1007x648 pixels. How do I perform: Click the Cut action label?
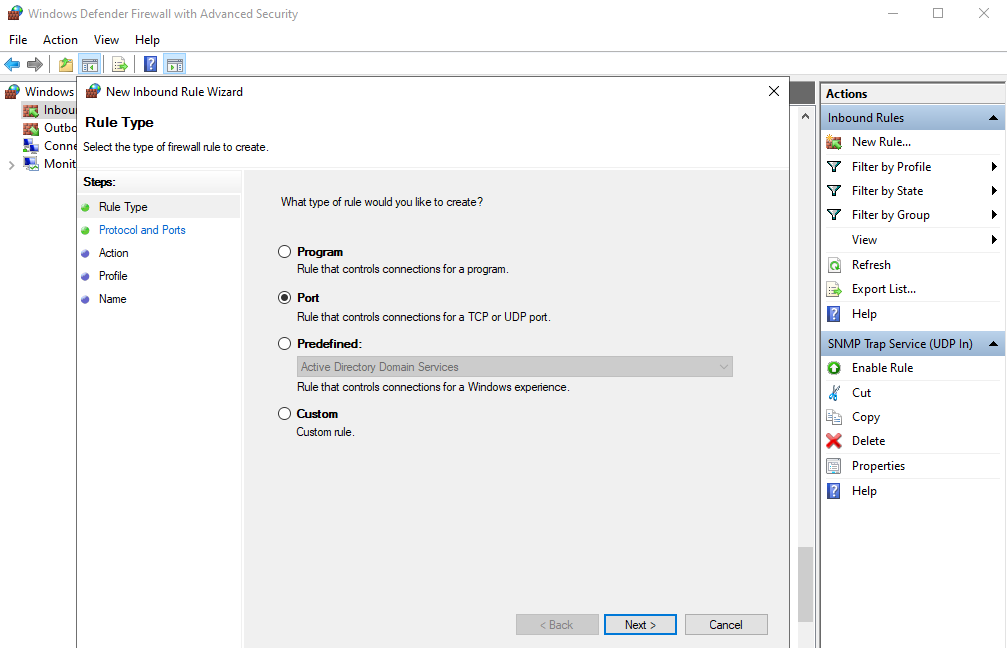coord(861,392)
